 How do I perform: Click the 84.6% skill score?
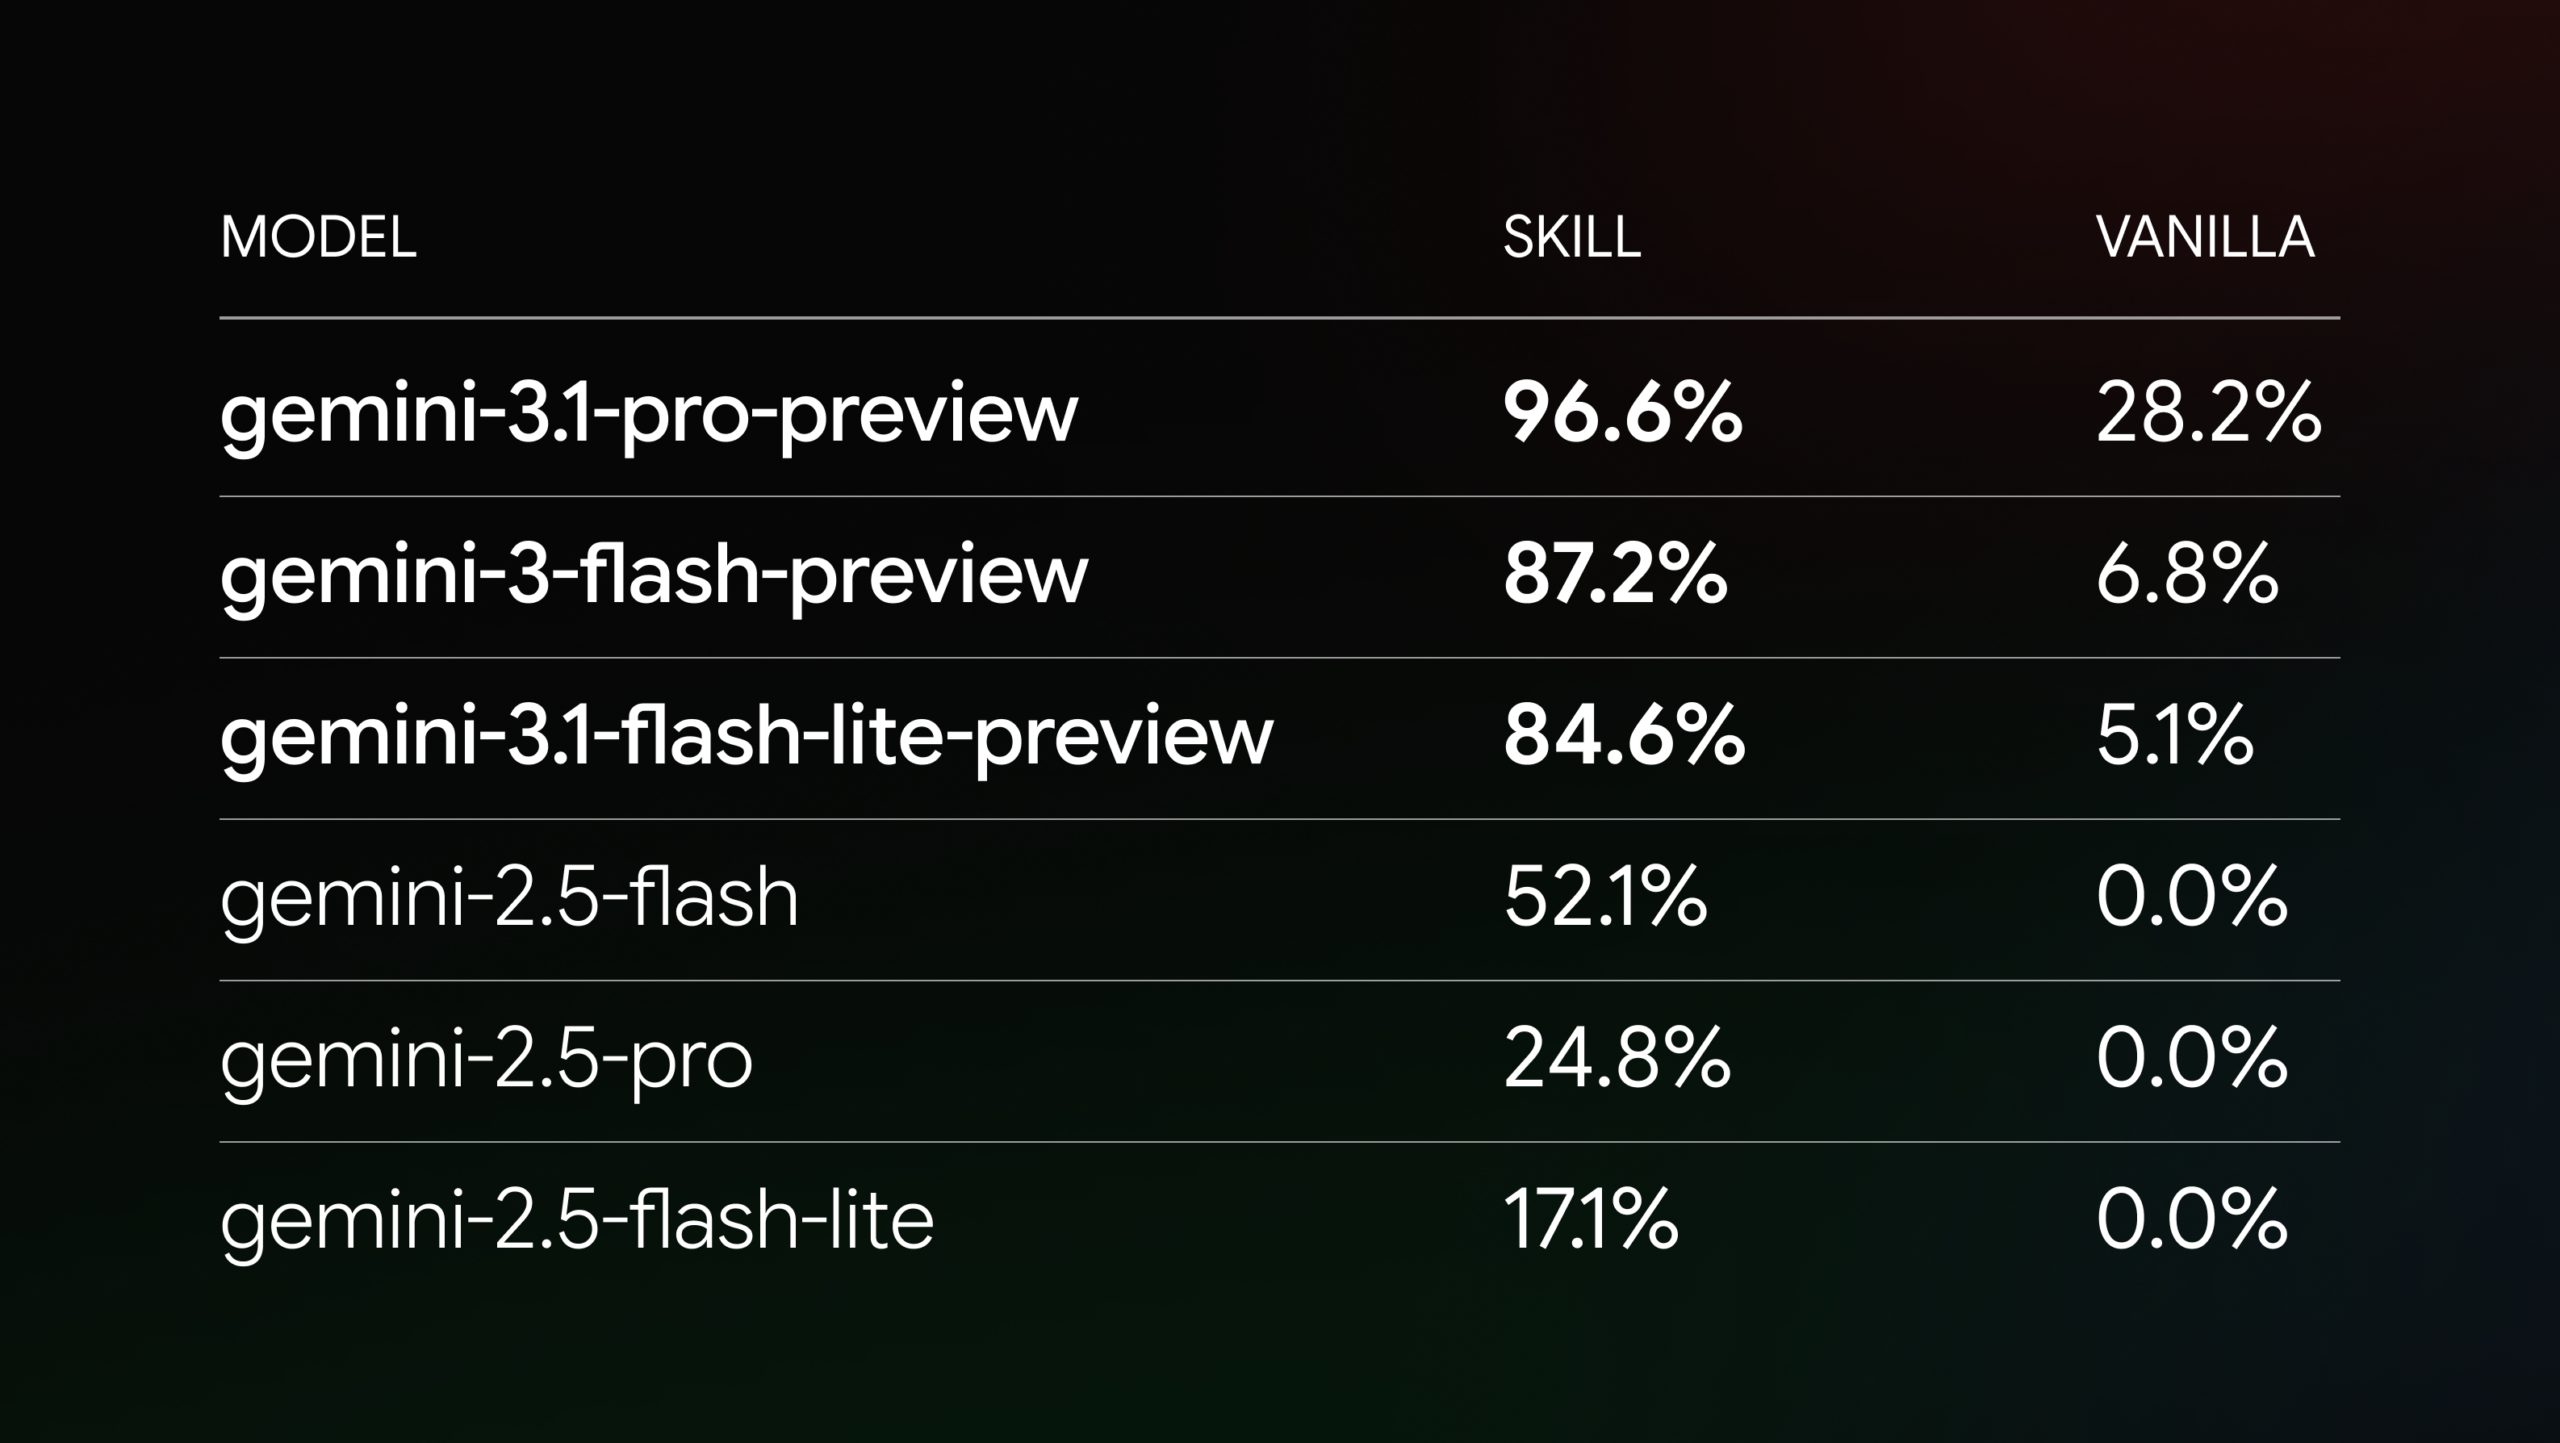(x=1624, y=736)
